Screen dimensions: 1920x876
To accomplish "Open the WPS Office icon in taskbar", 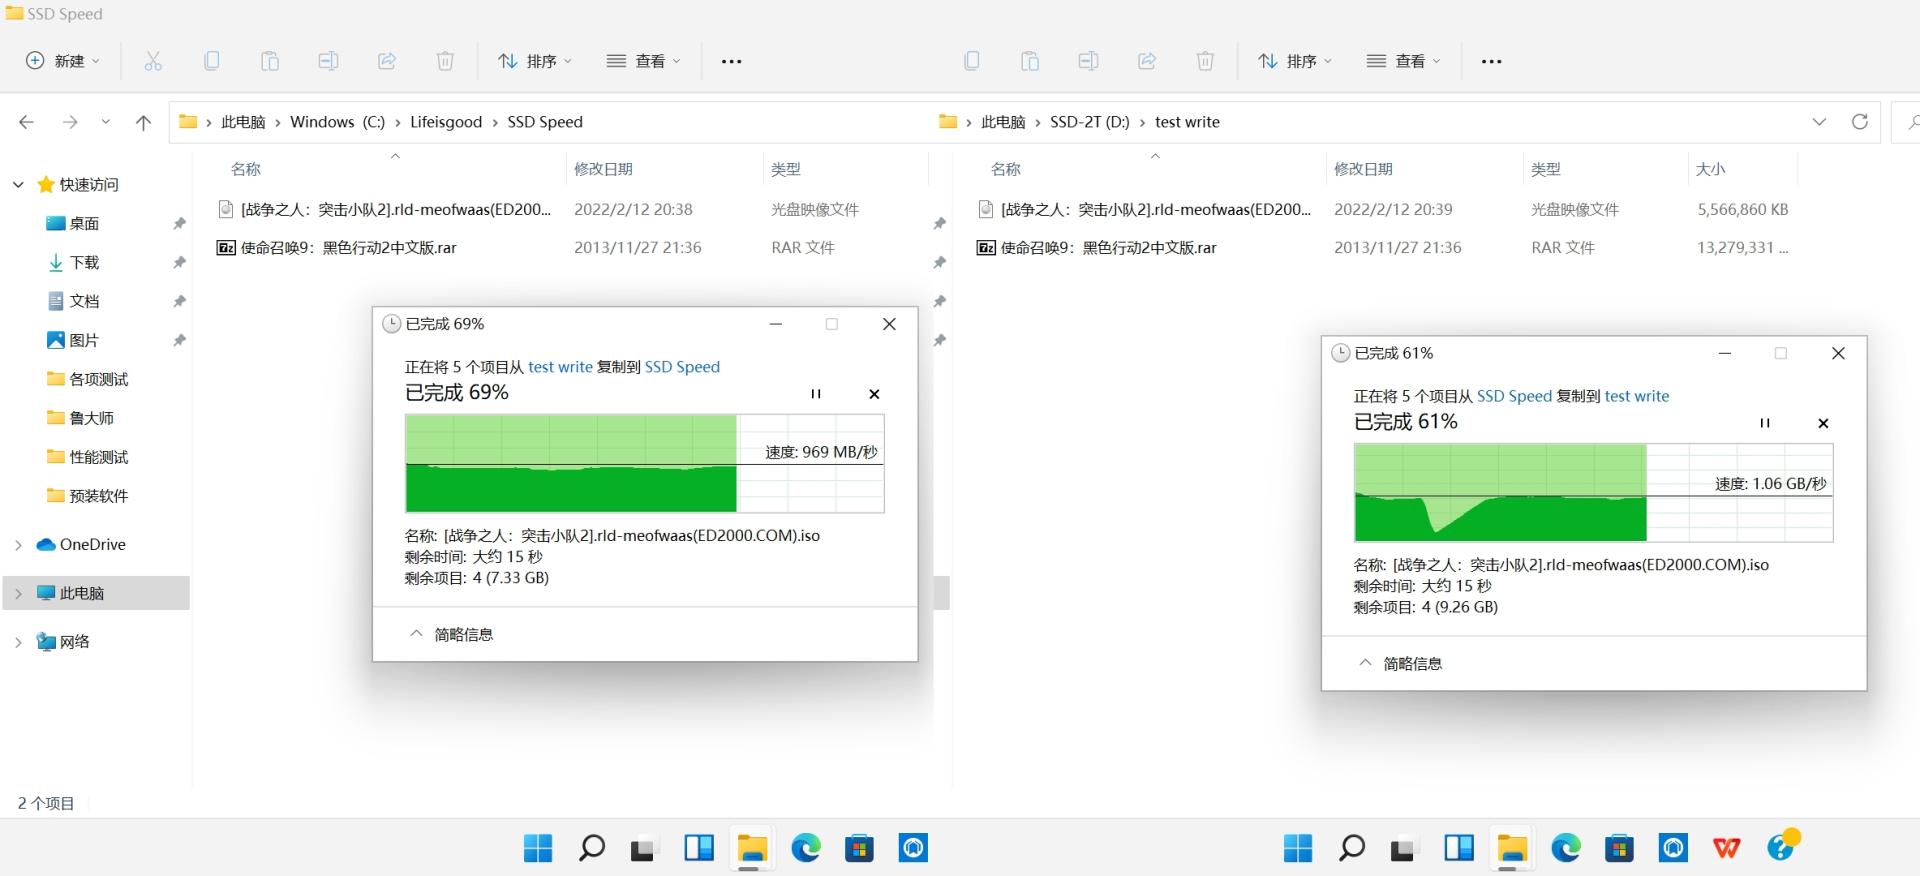I will click(1726, 848).
